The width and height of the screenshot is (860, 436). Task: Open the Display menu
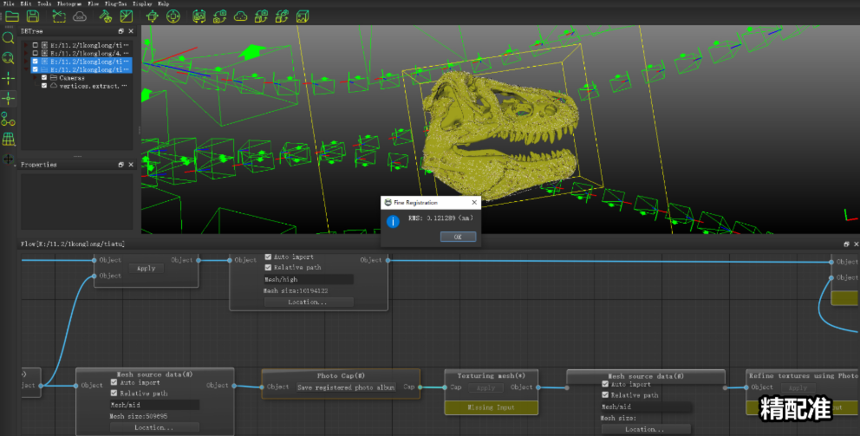tap(142, 3)
